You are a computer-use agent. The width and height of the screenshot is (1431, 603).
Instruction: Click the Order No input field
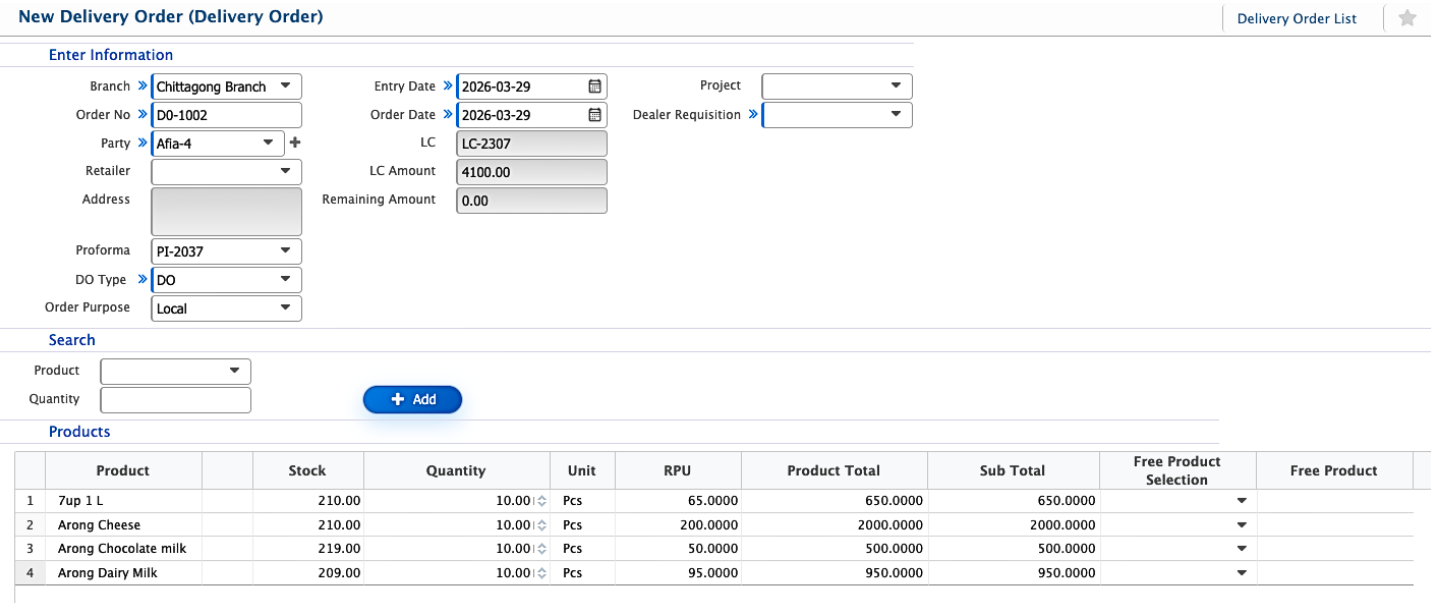(x=226, y=115)
